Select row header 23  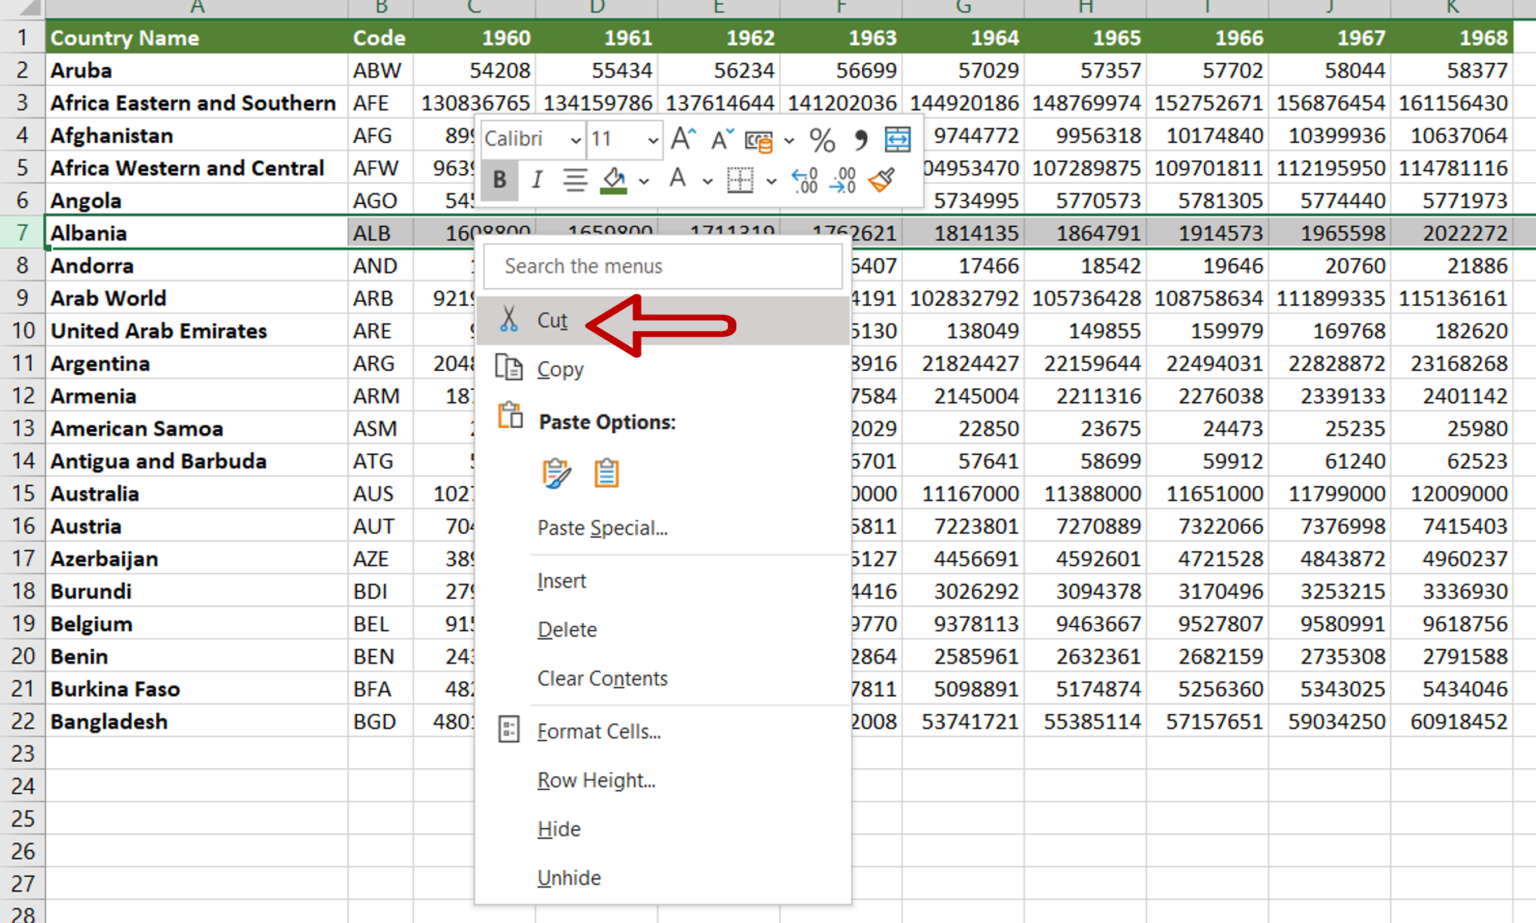pyautogui.click(x=22, y=754)
